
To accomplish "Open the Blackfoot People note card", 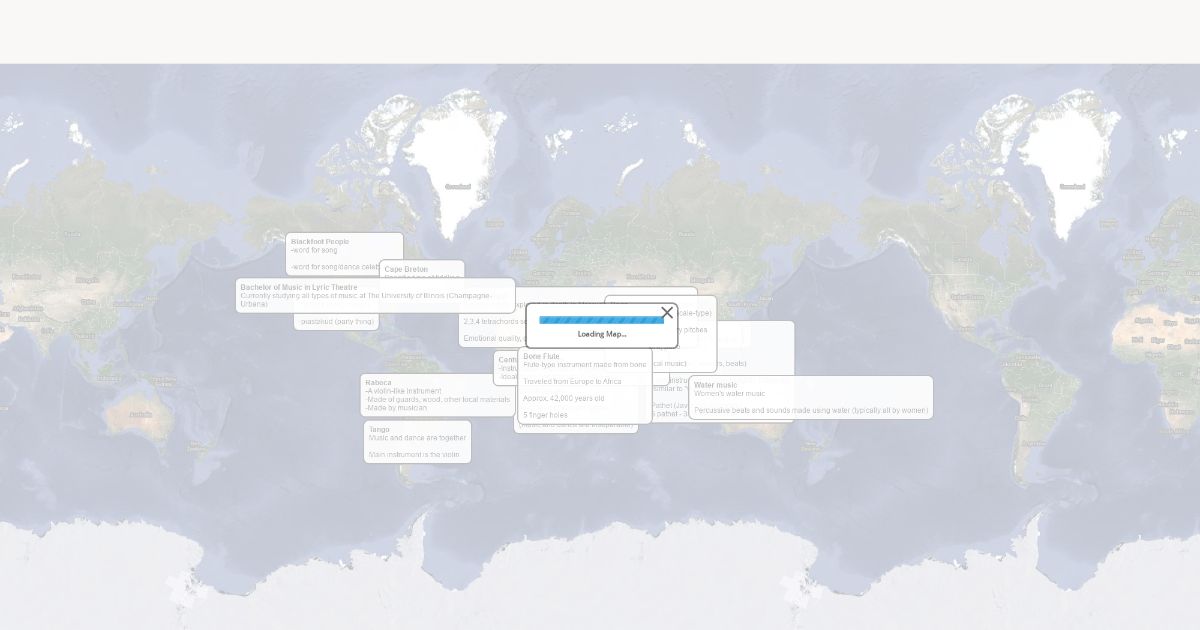I will 320,242.
